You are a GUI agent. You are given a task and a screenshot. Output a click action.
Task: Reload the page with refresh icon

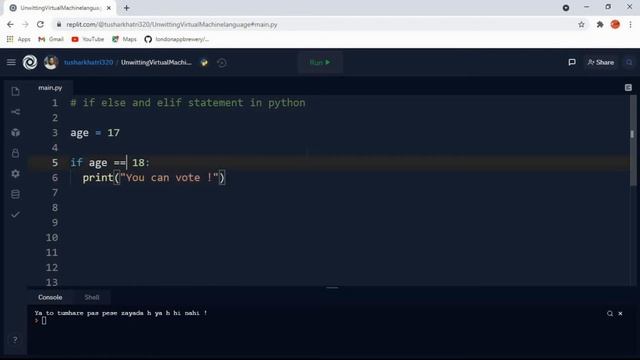[40, 24]
